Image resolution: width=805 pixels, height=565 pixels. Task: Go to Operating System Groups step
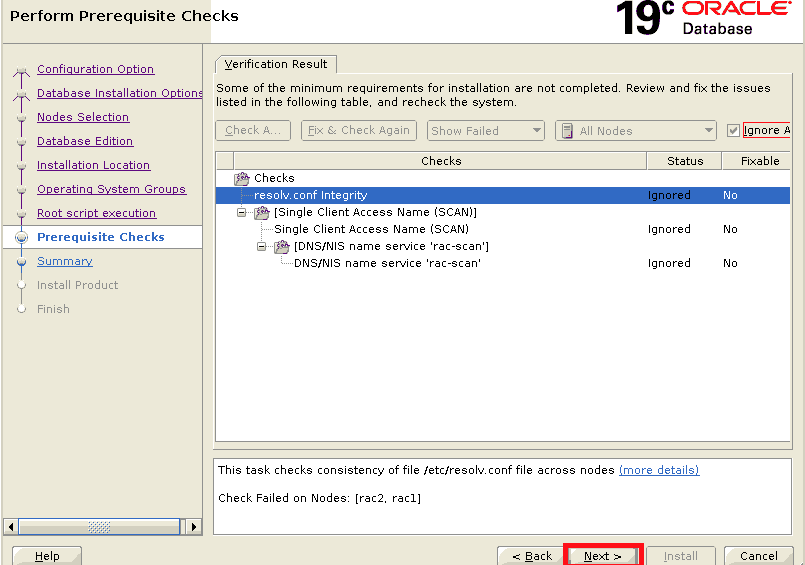[111, 189]
